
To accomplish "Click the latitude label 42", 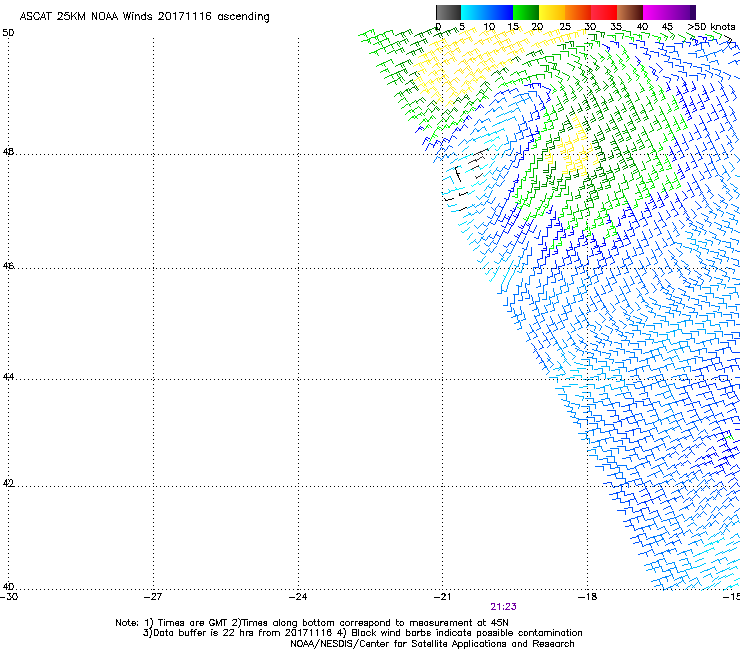I will 8,484.
